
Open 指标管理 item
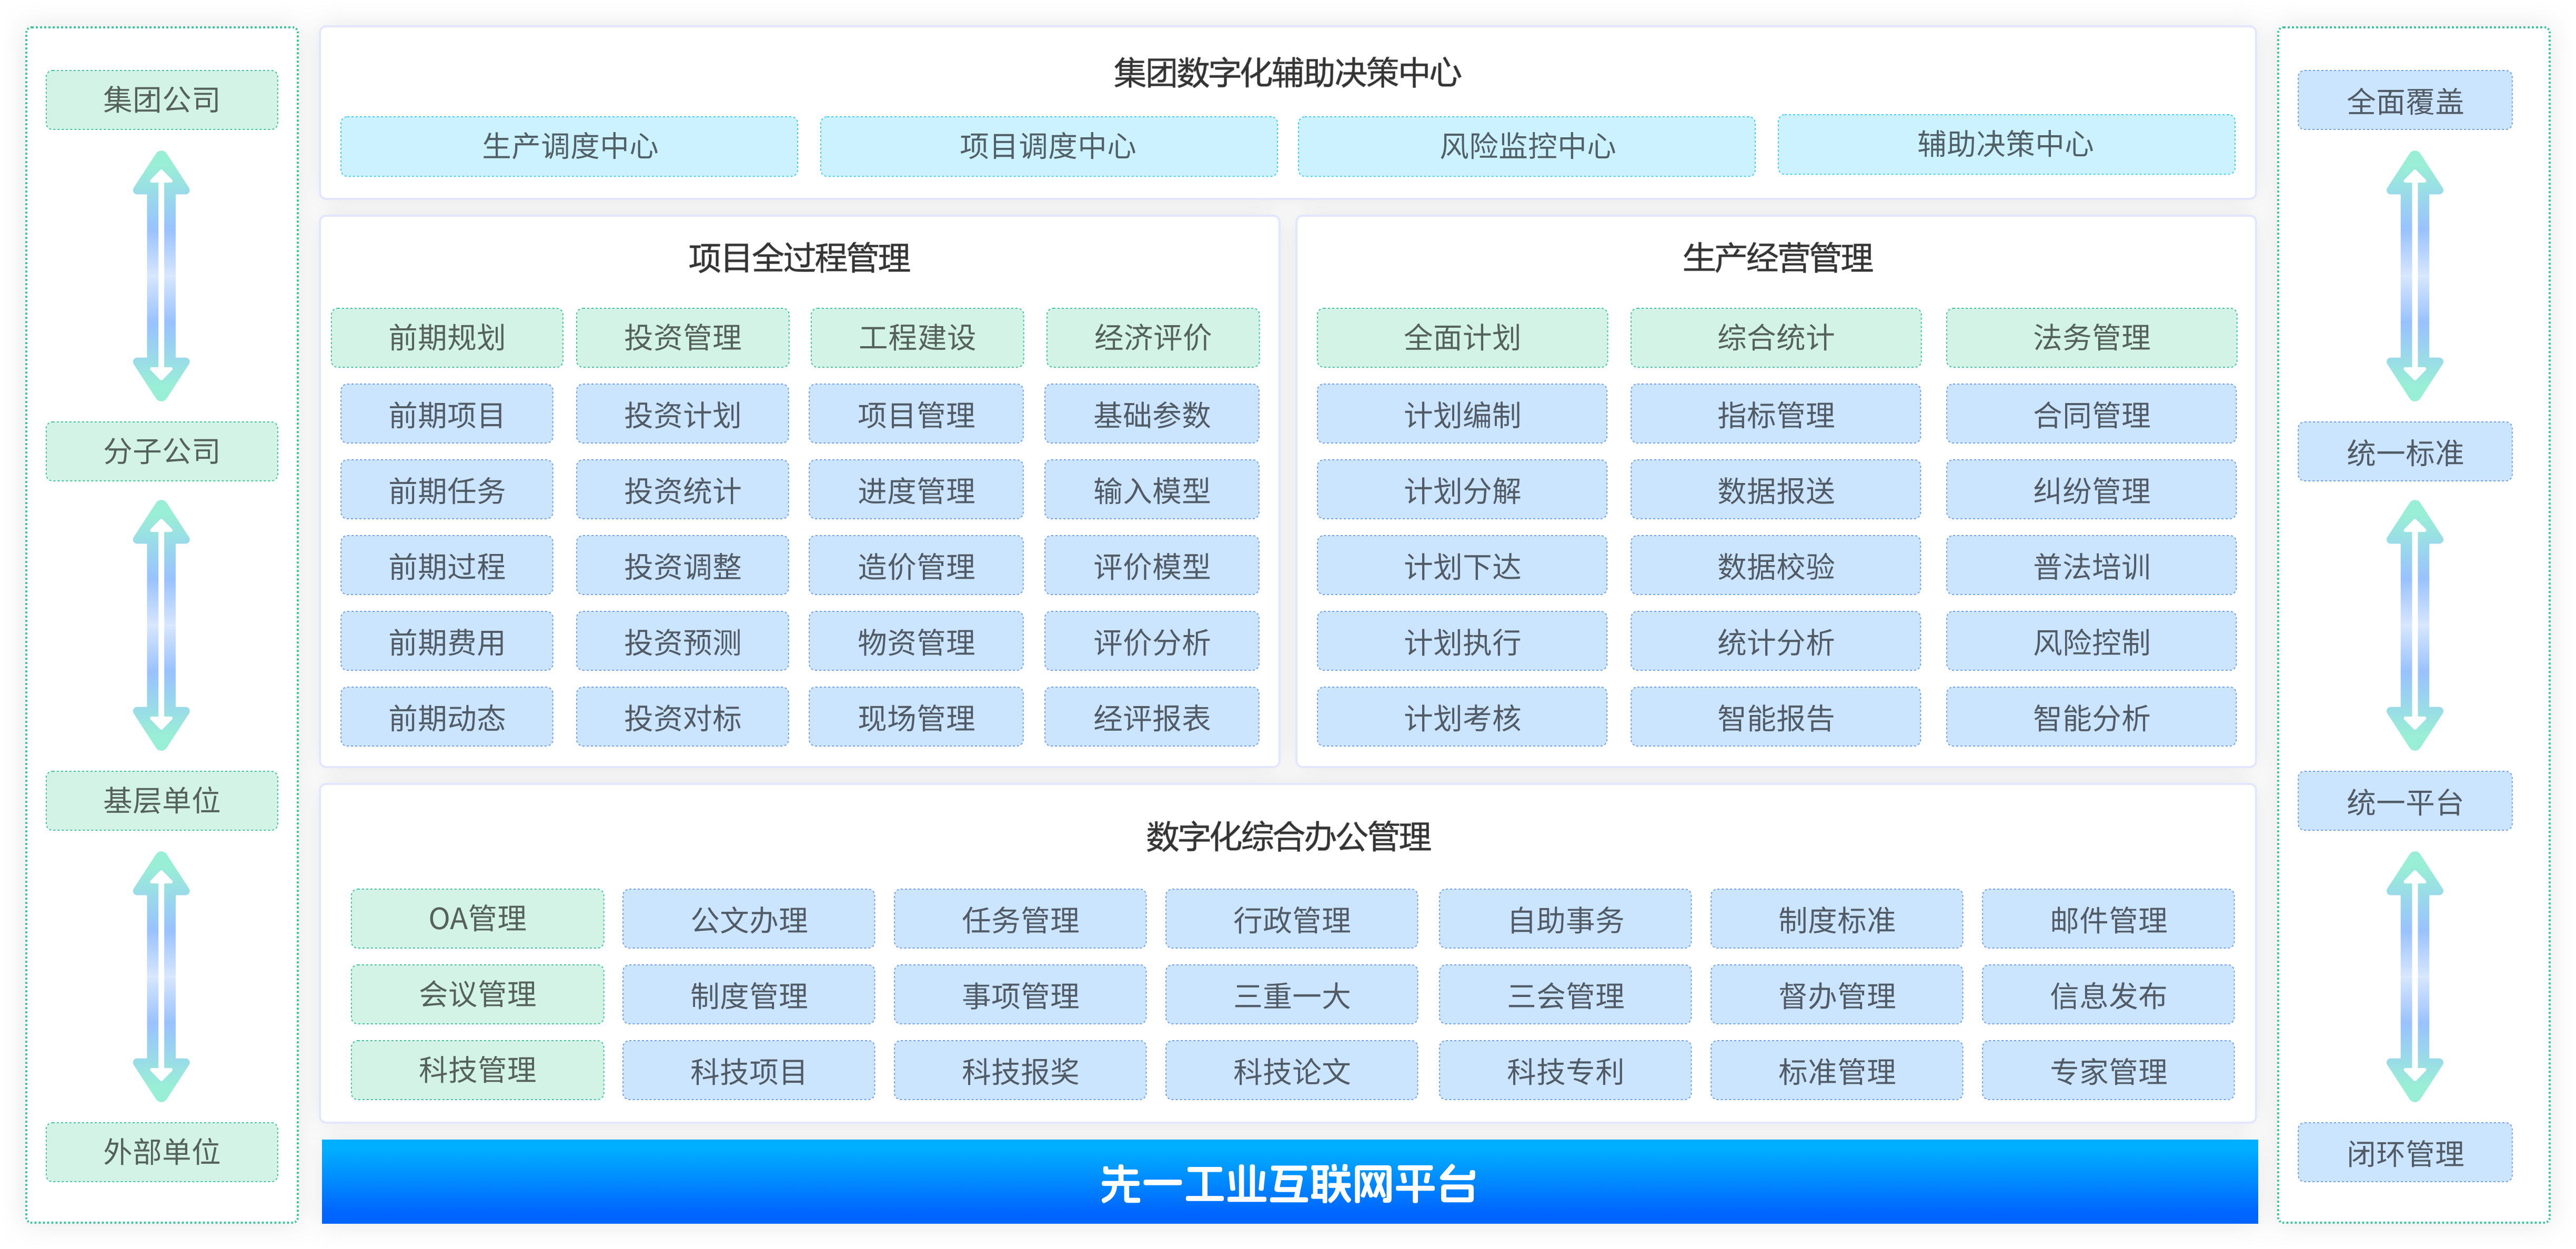click(x=1776, y=414)
